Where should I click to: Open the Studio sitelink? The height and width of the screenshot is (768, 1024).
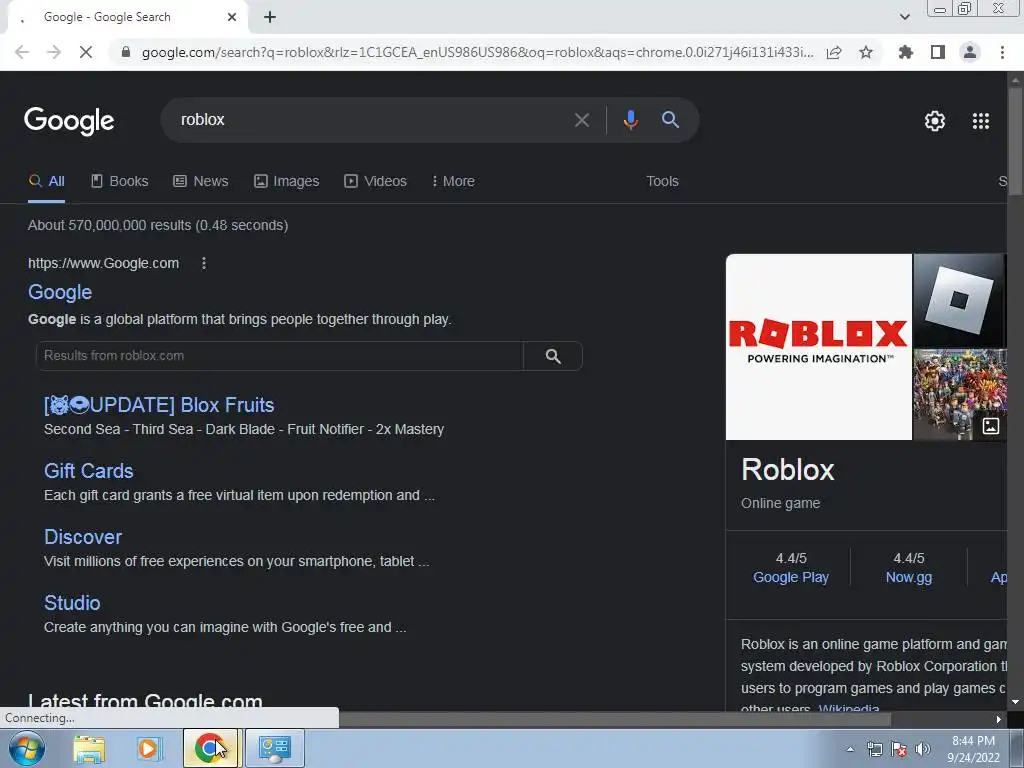[72, 603]
